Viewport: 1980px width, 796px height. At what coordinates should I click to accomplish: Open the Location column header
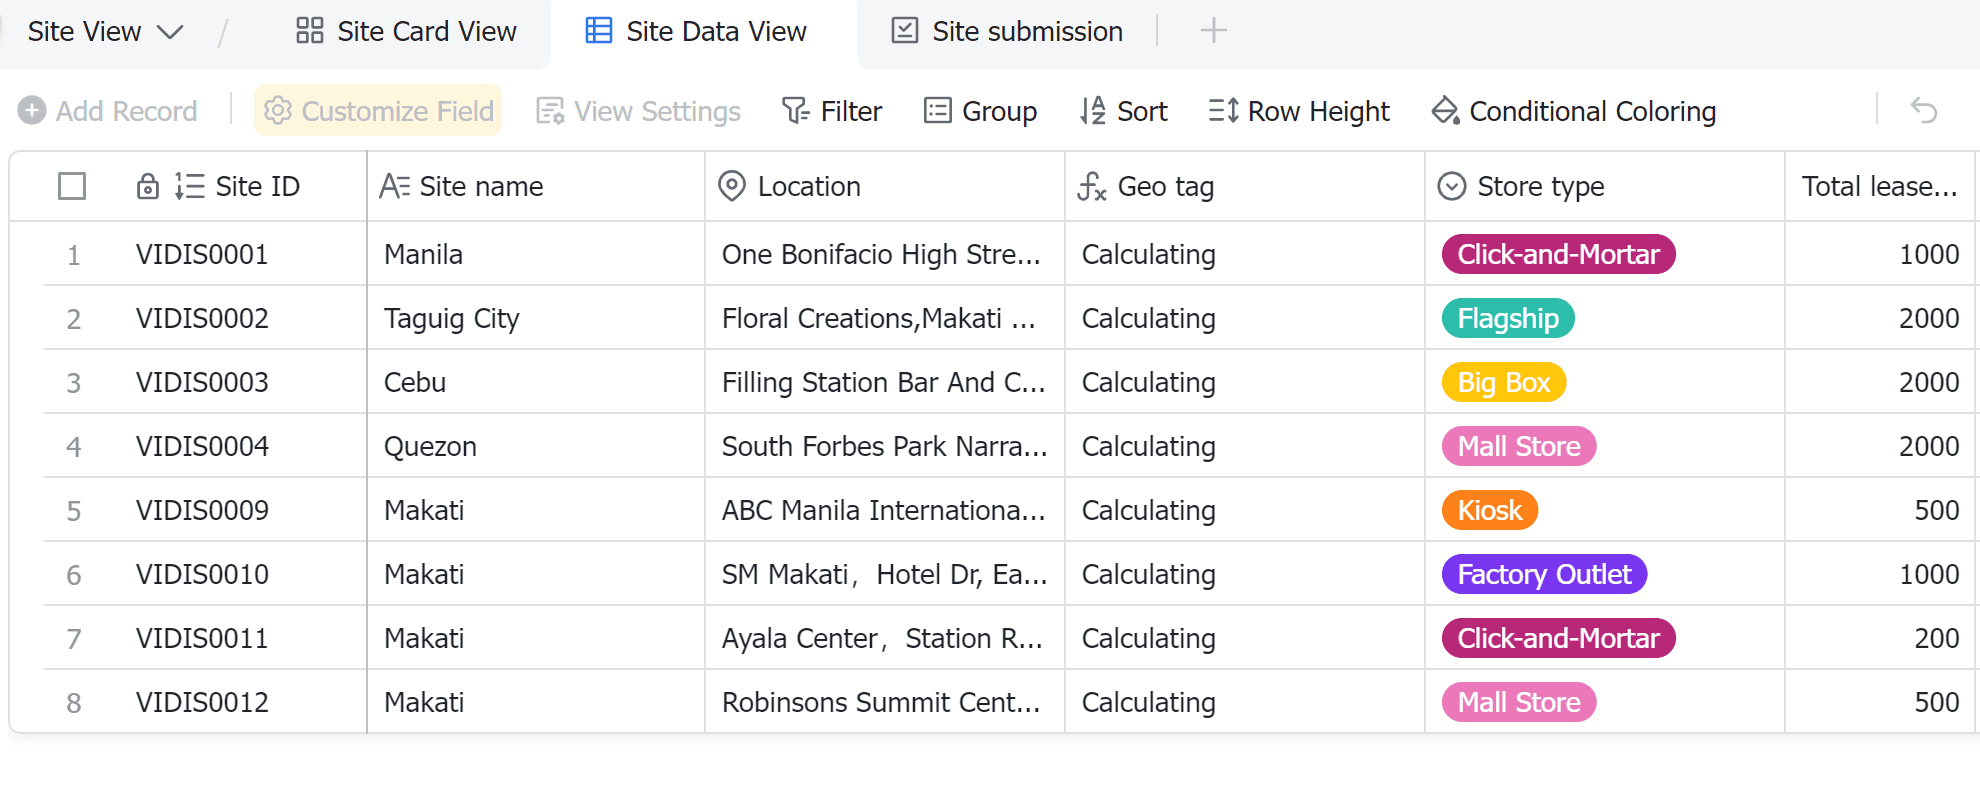tap(808, 187)
